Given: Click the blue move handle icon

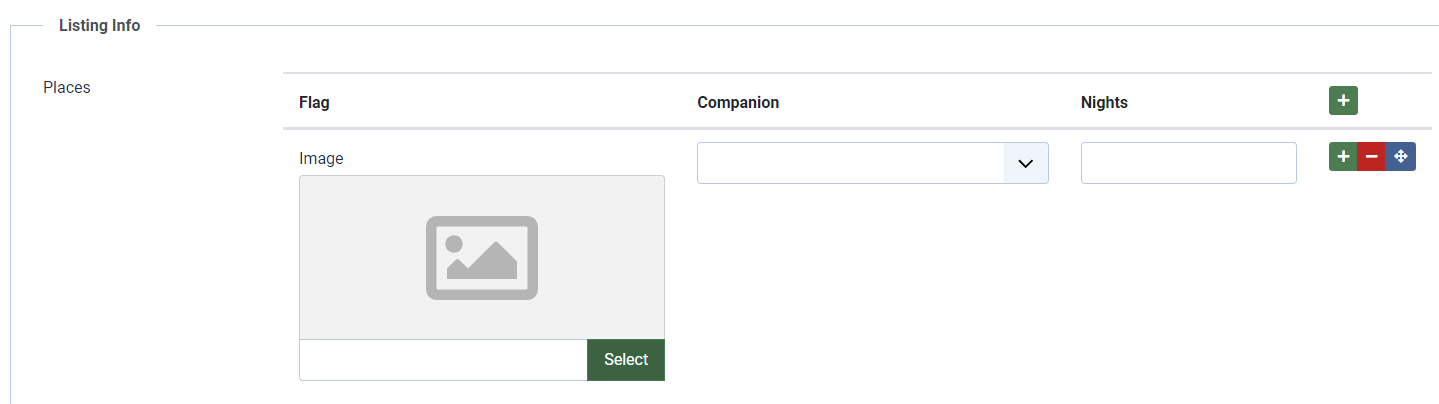Looking at the screenshot, I should 1401,157.
